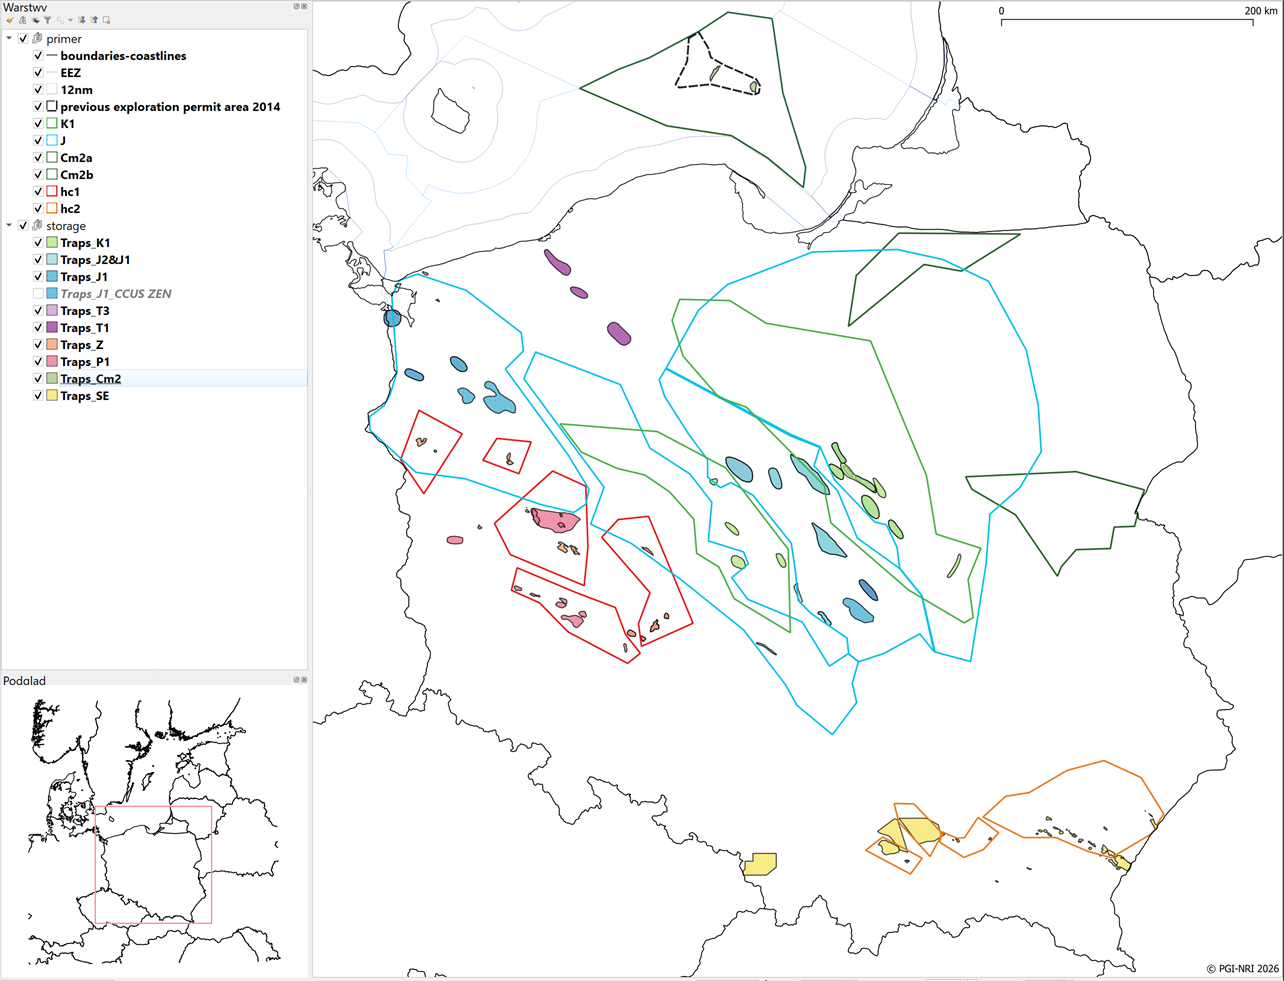This screenshot has width=1284, height=981.
Task: Click the Traps_T3 layer label
Action: coord(85,311)
